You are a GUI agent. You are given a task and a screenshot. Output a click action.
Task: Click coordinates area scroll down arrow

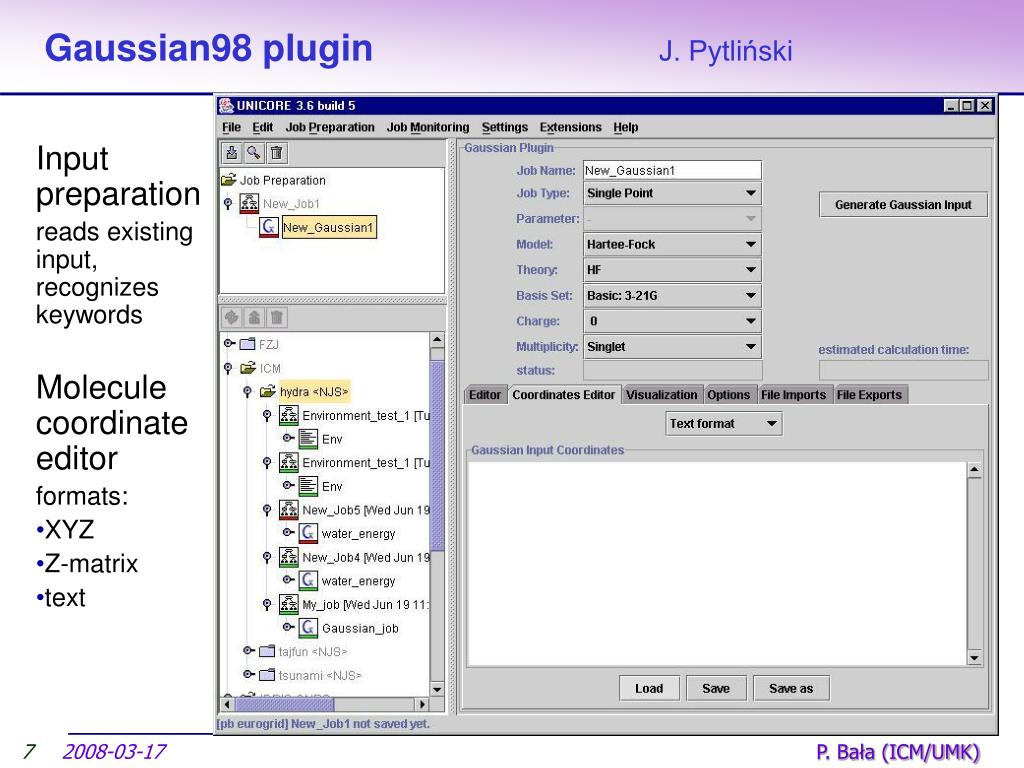click(974, 658)
